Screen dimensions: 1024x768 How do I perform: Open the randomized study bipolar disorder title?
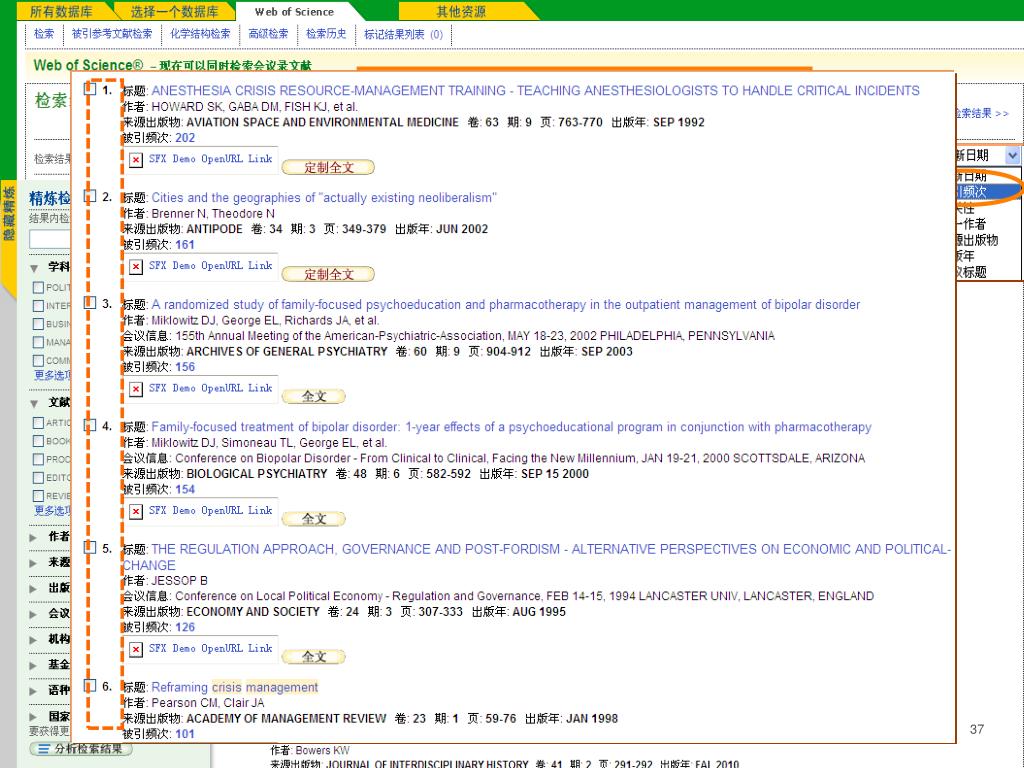coord(505,305)
